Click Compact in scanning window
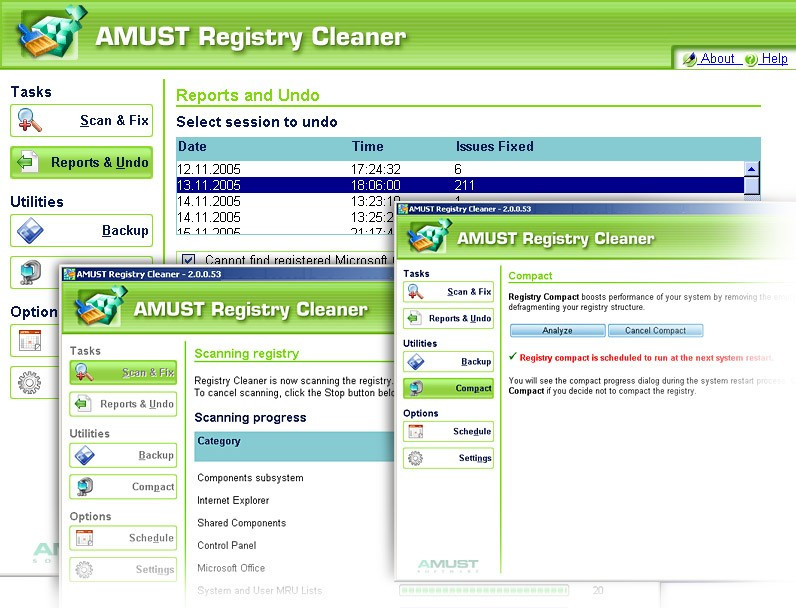The height and width of the screenshot is (608, 796). pos(123,487)
